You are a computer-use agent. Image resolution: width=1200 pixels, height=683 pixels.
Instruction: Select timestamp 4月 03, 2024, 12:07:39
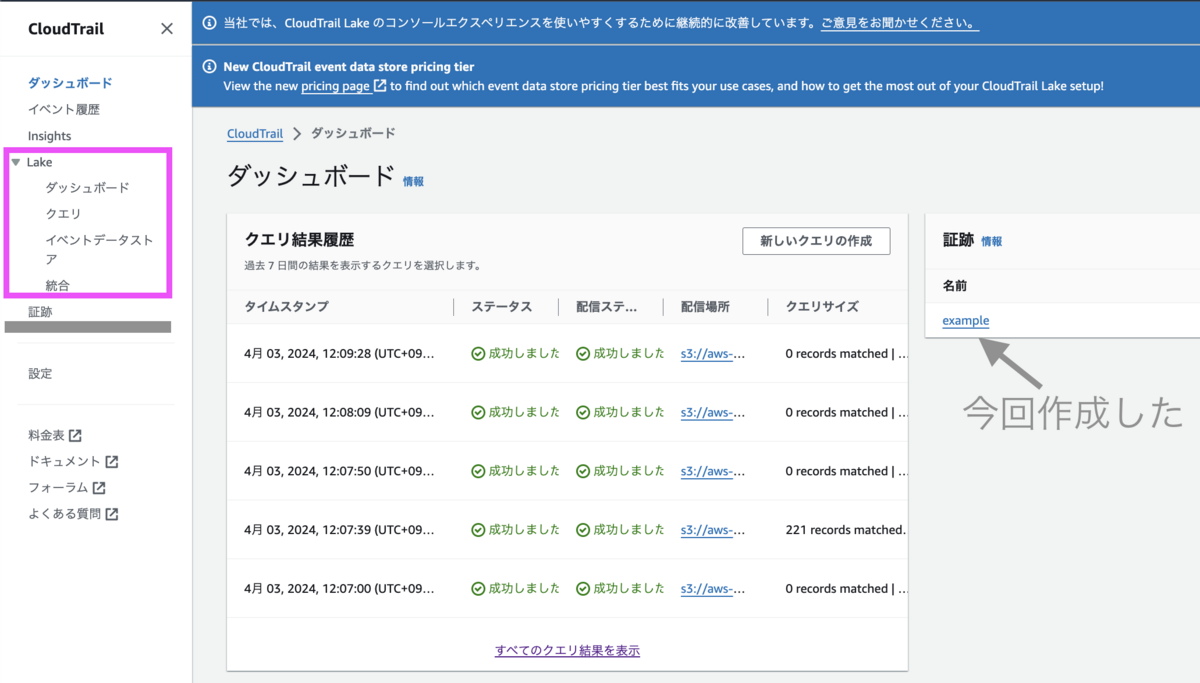tap(339, 530)
